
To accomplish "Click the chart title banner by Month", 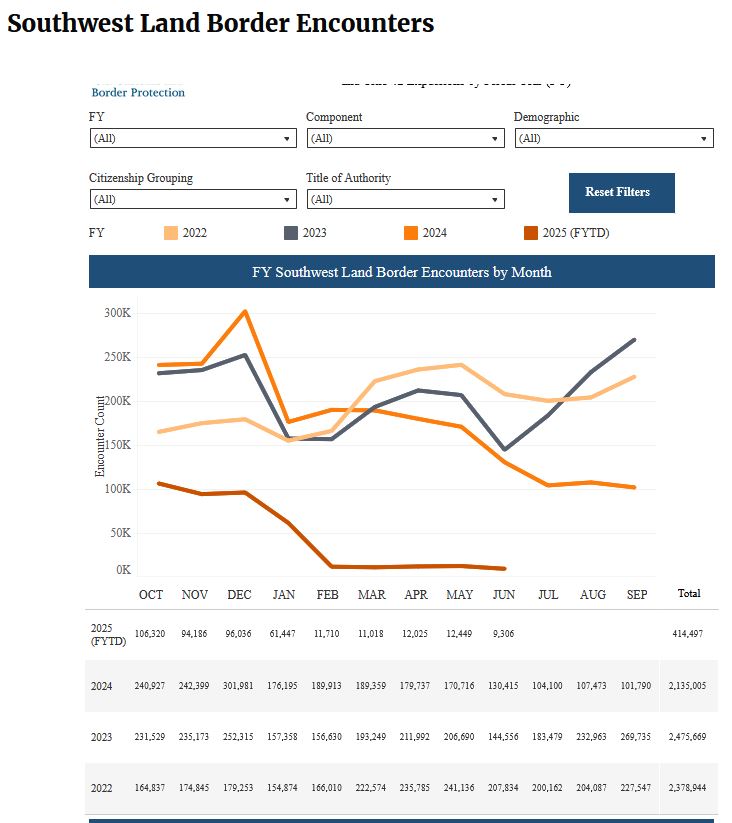I will click(401, 272).
